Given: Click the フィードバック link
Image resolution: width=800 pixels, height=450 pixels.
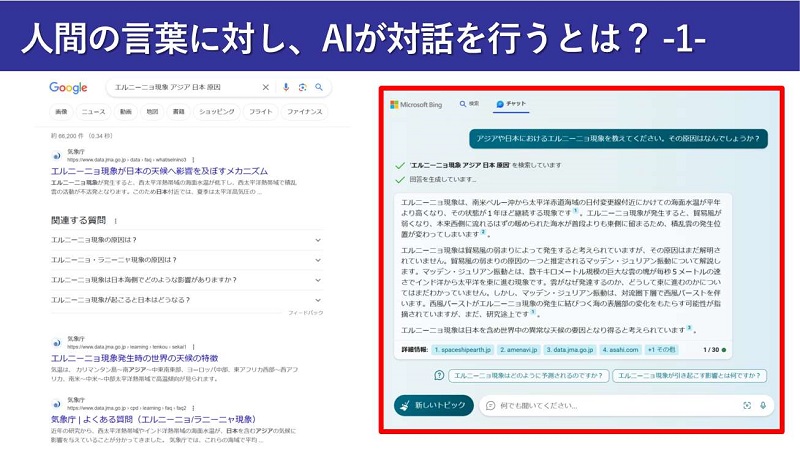Looking at the screenshot, I should (306, 313).
